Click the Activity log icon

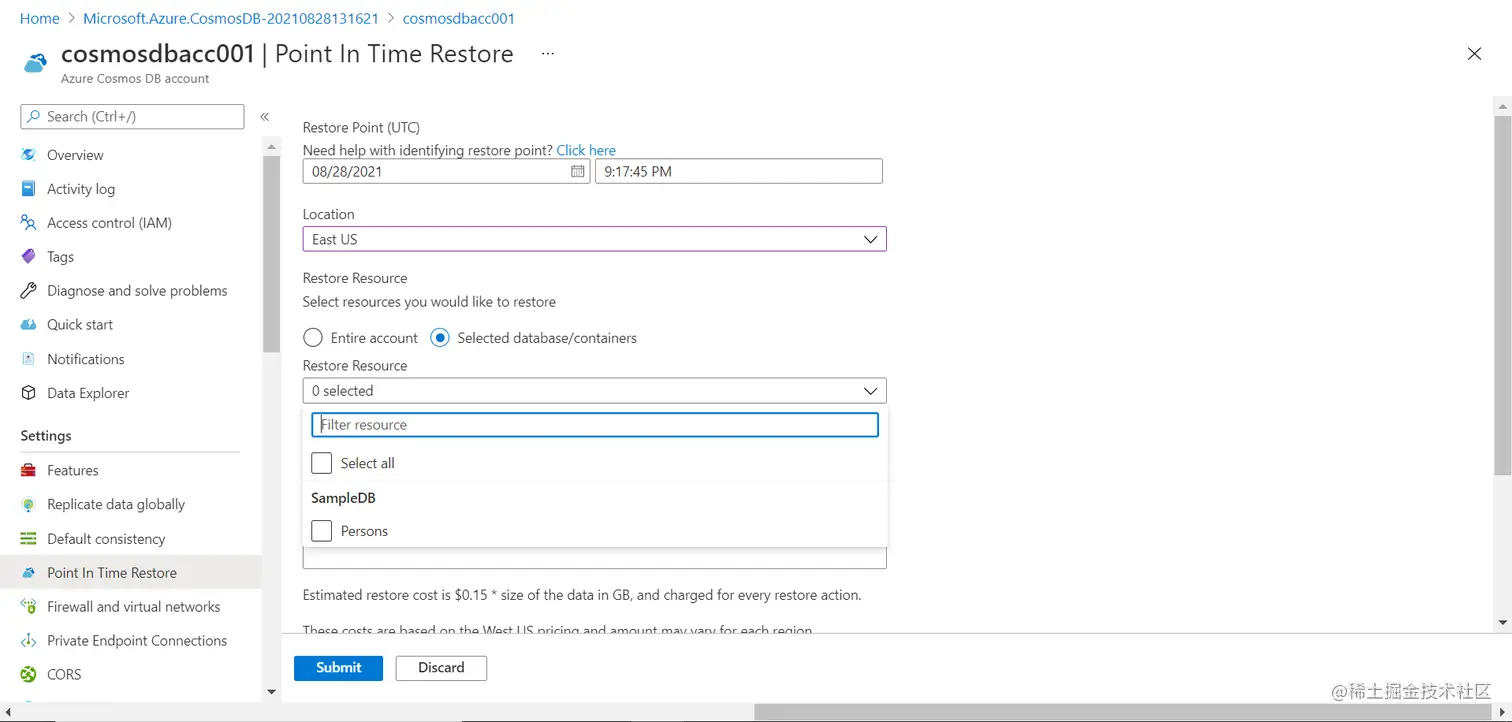click(29, 189)
